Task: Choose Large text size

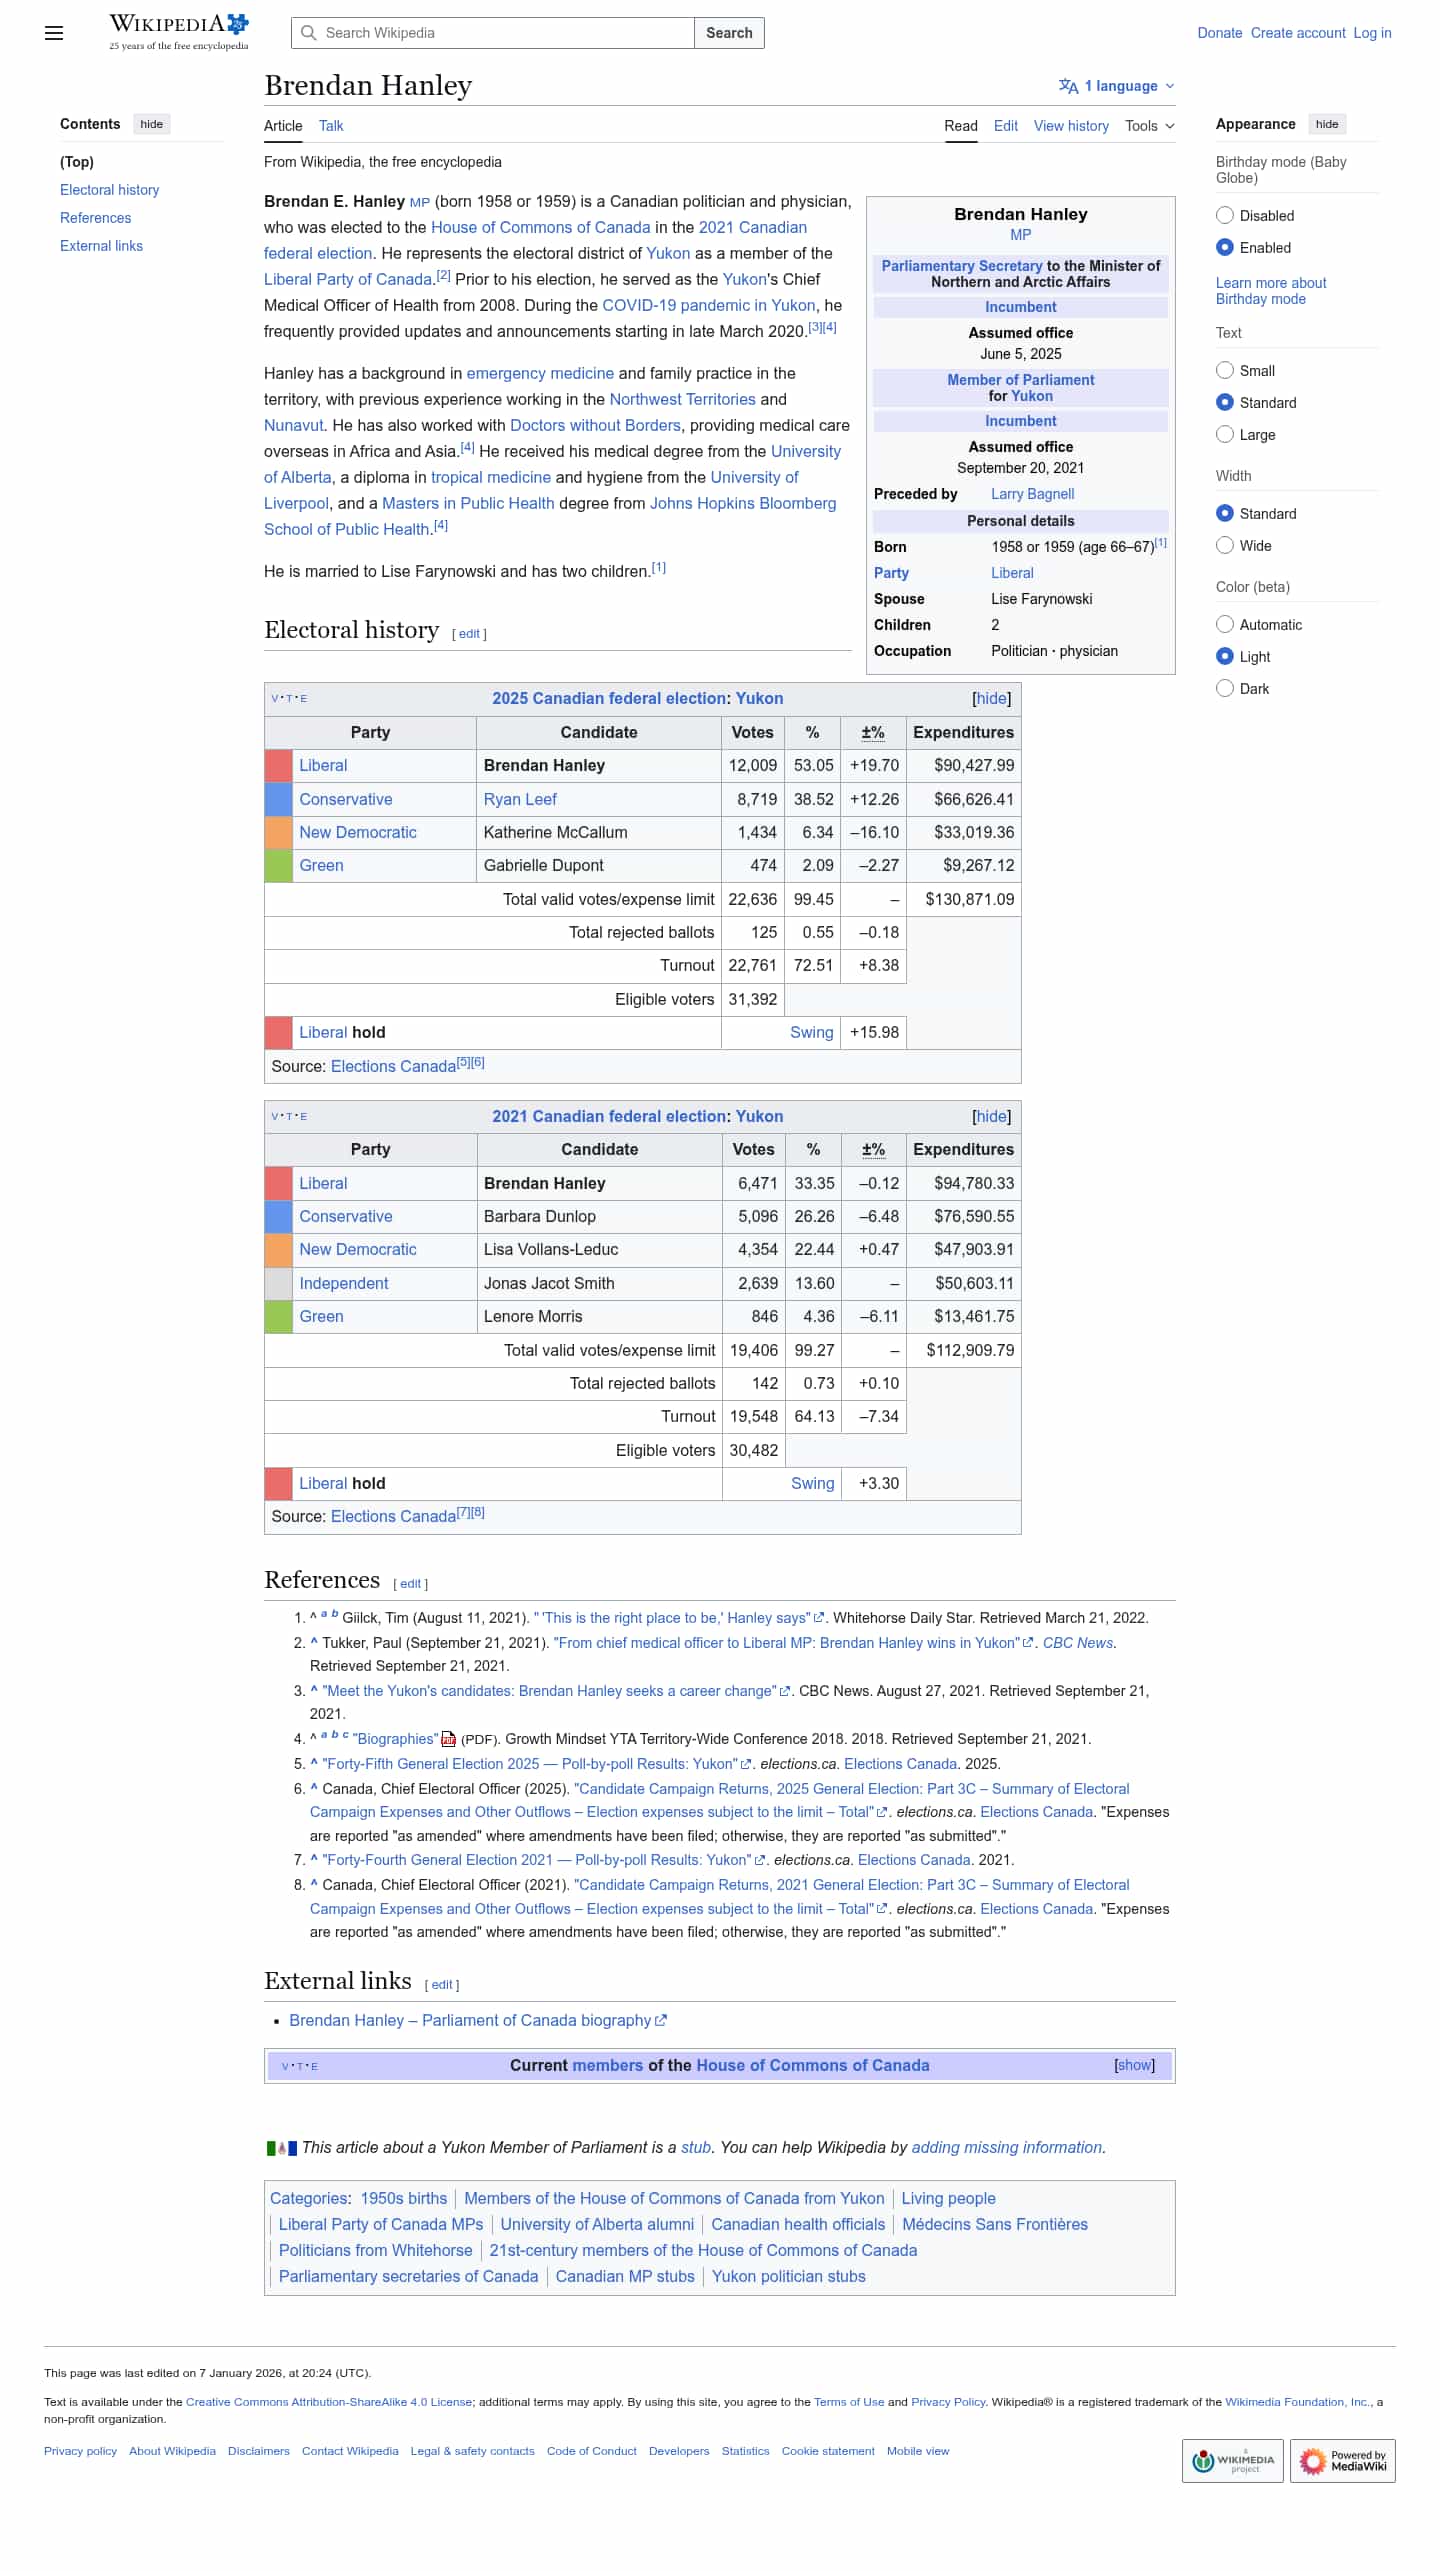Action: point(1225,434)
